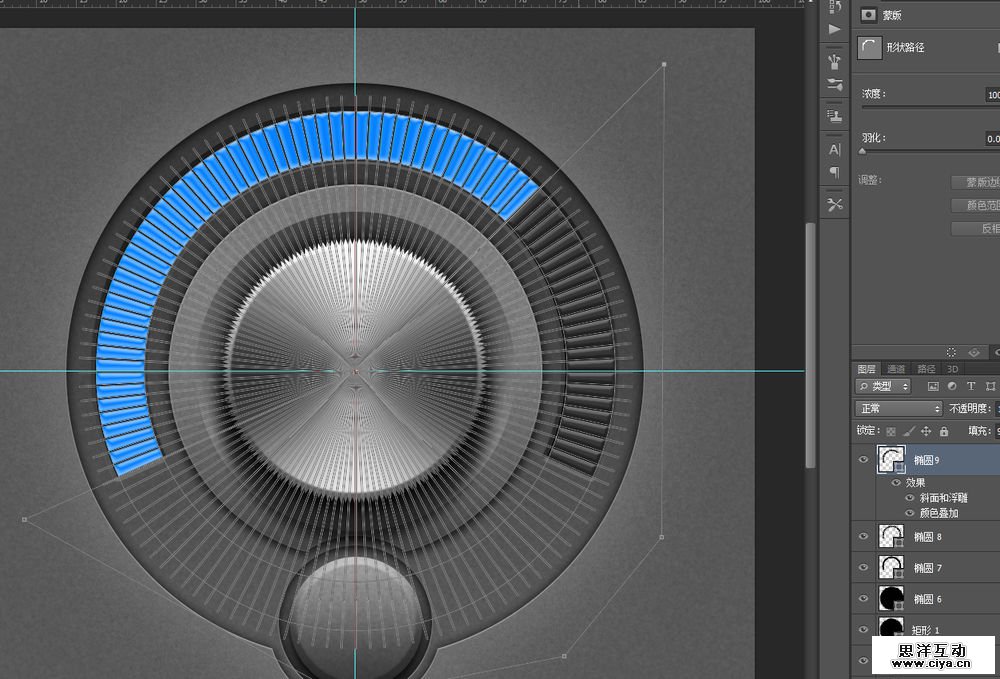The height and width of the screenshot is (679, 1000).
Task: Open the Tool Presets panel icon
Action: [x=835, y=205]
